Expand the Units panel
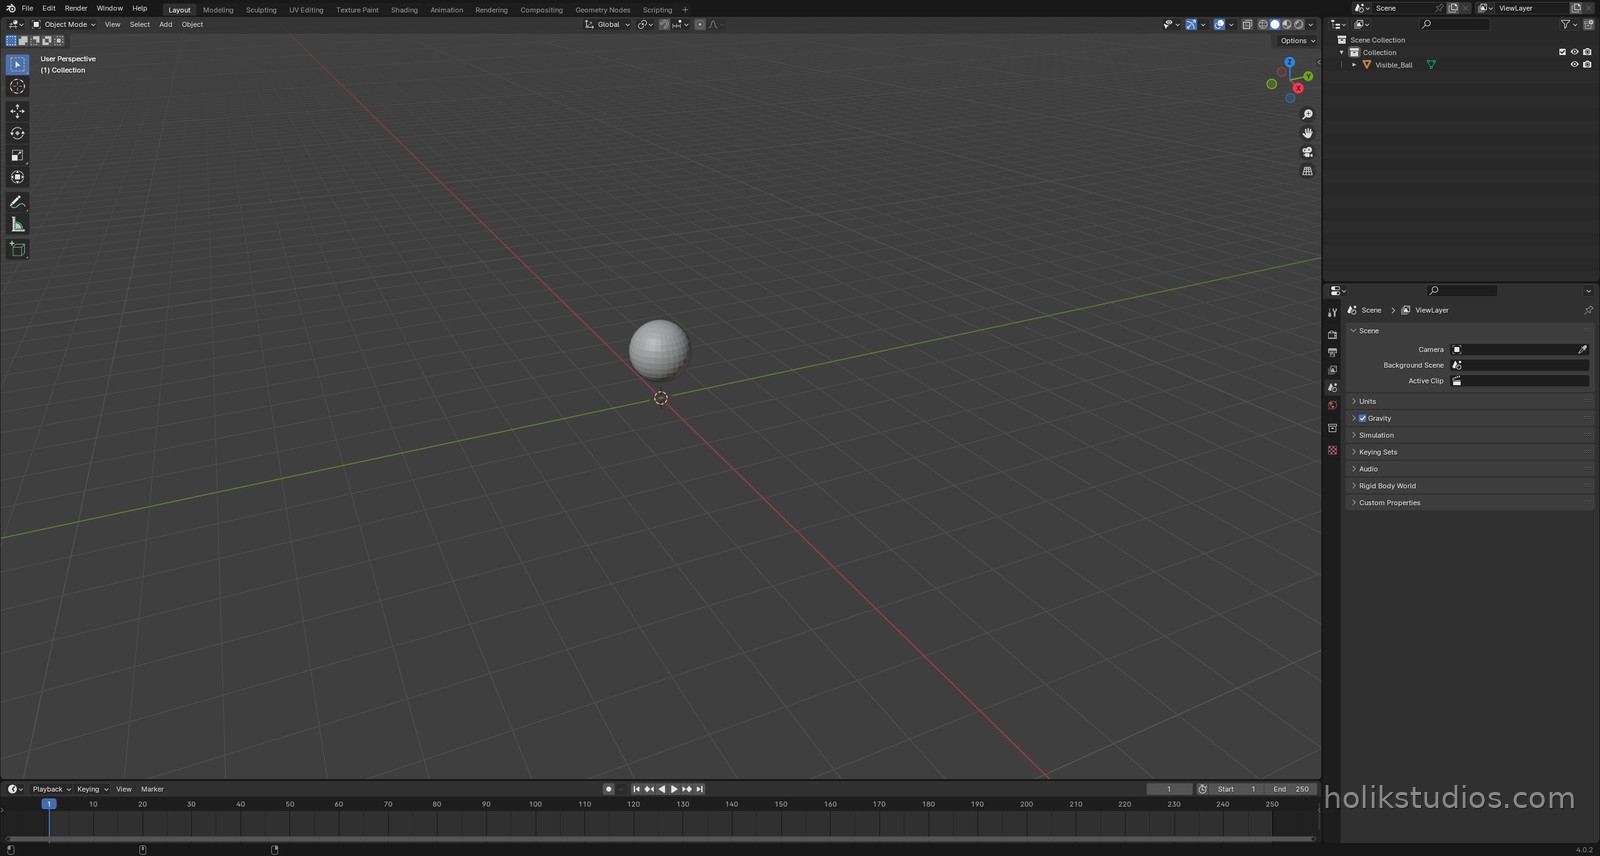Image resolution: width=1600 pixels, height=856 pixels. click(1469, 401)
